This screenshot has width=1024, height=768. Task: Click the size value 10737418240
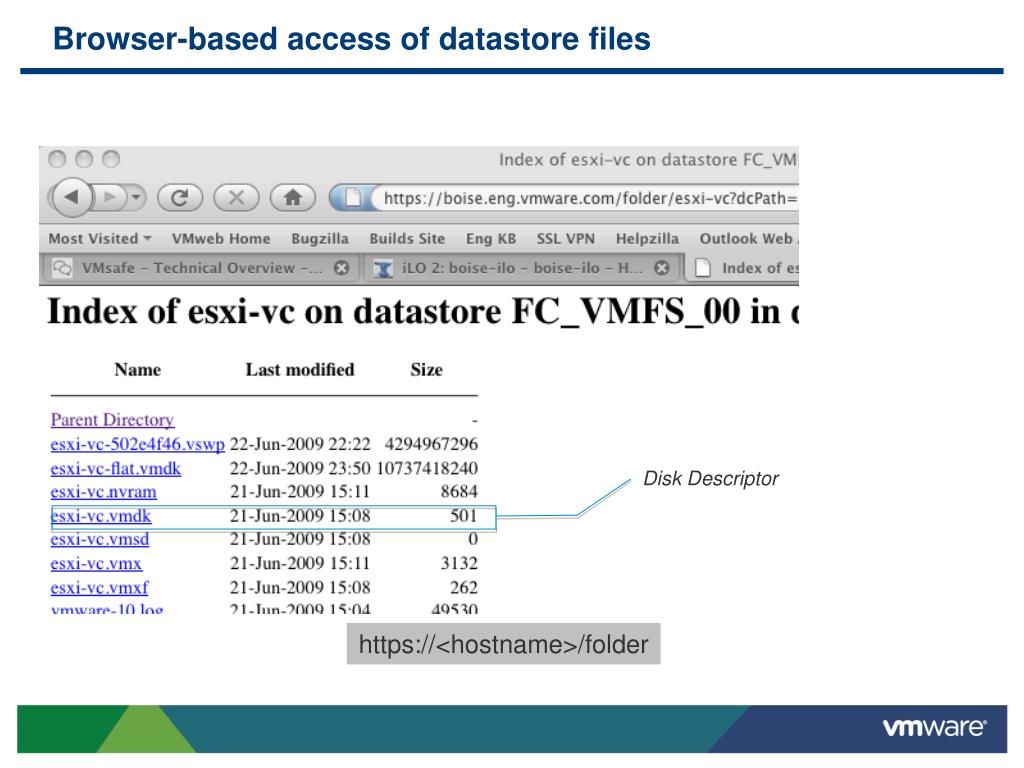427,468
